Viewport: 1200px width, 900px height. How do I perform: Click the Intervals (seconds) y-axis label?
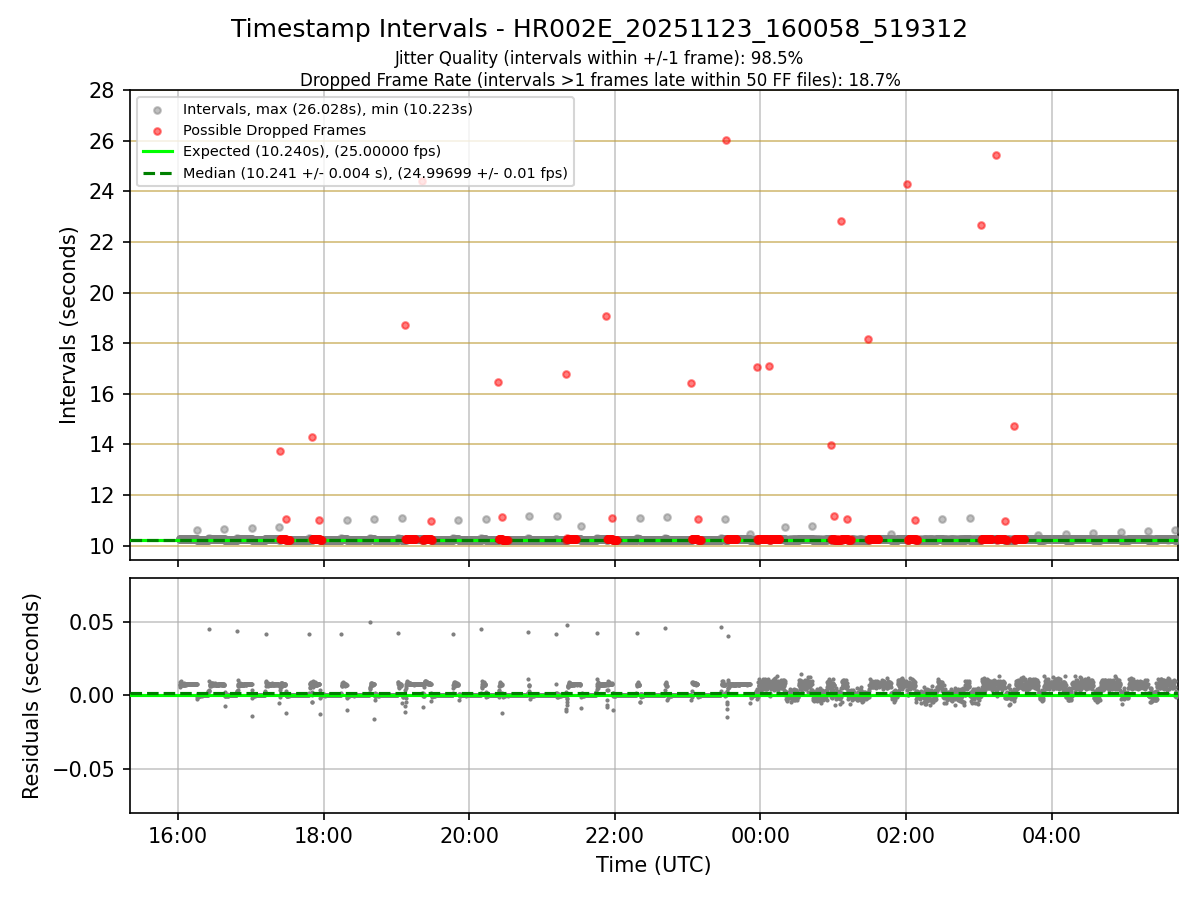[68, 325]
